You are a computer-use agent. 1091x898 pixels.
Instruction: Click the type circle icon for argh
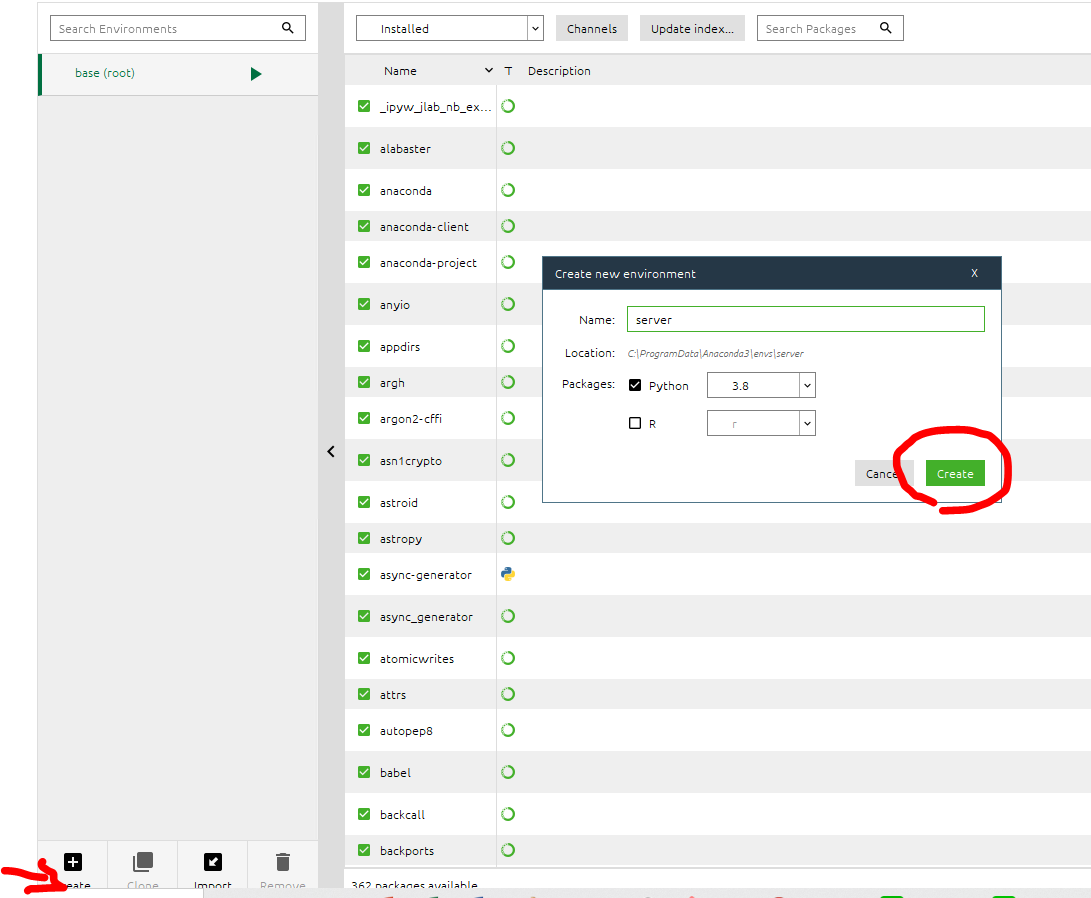click(x=508, y=382)
